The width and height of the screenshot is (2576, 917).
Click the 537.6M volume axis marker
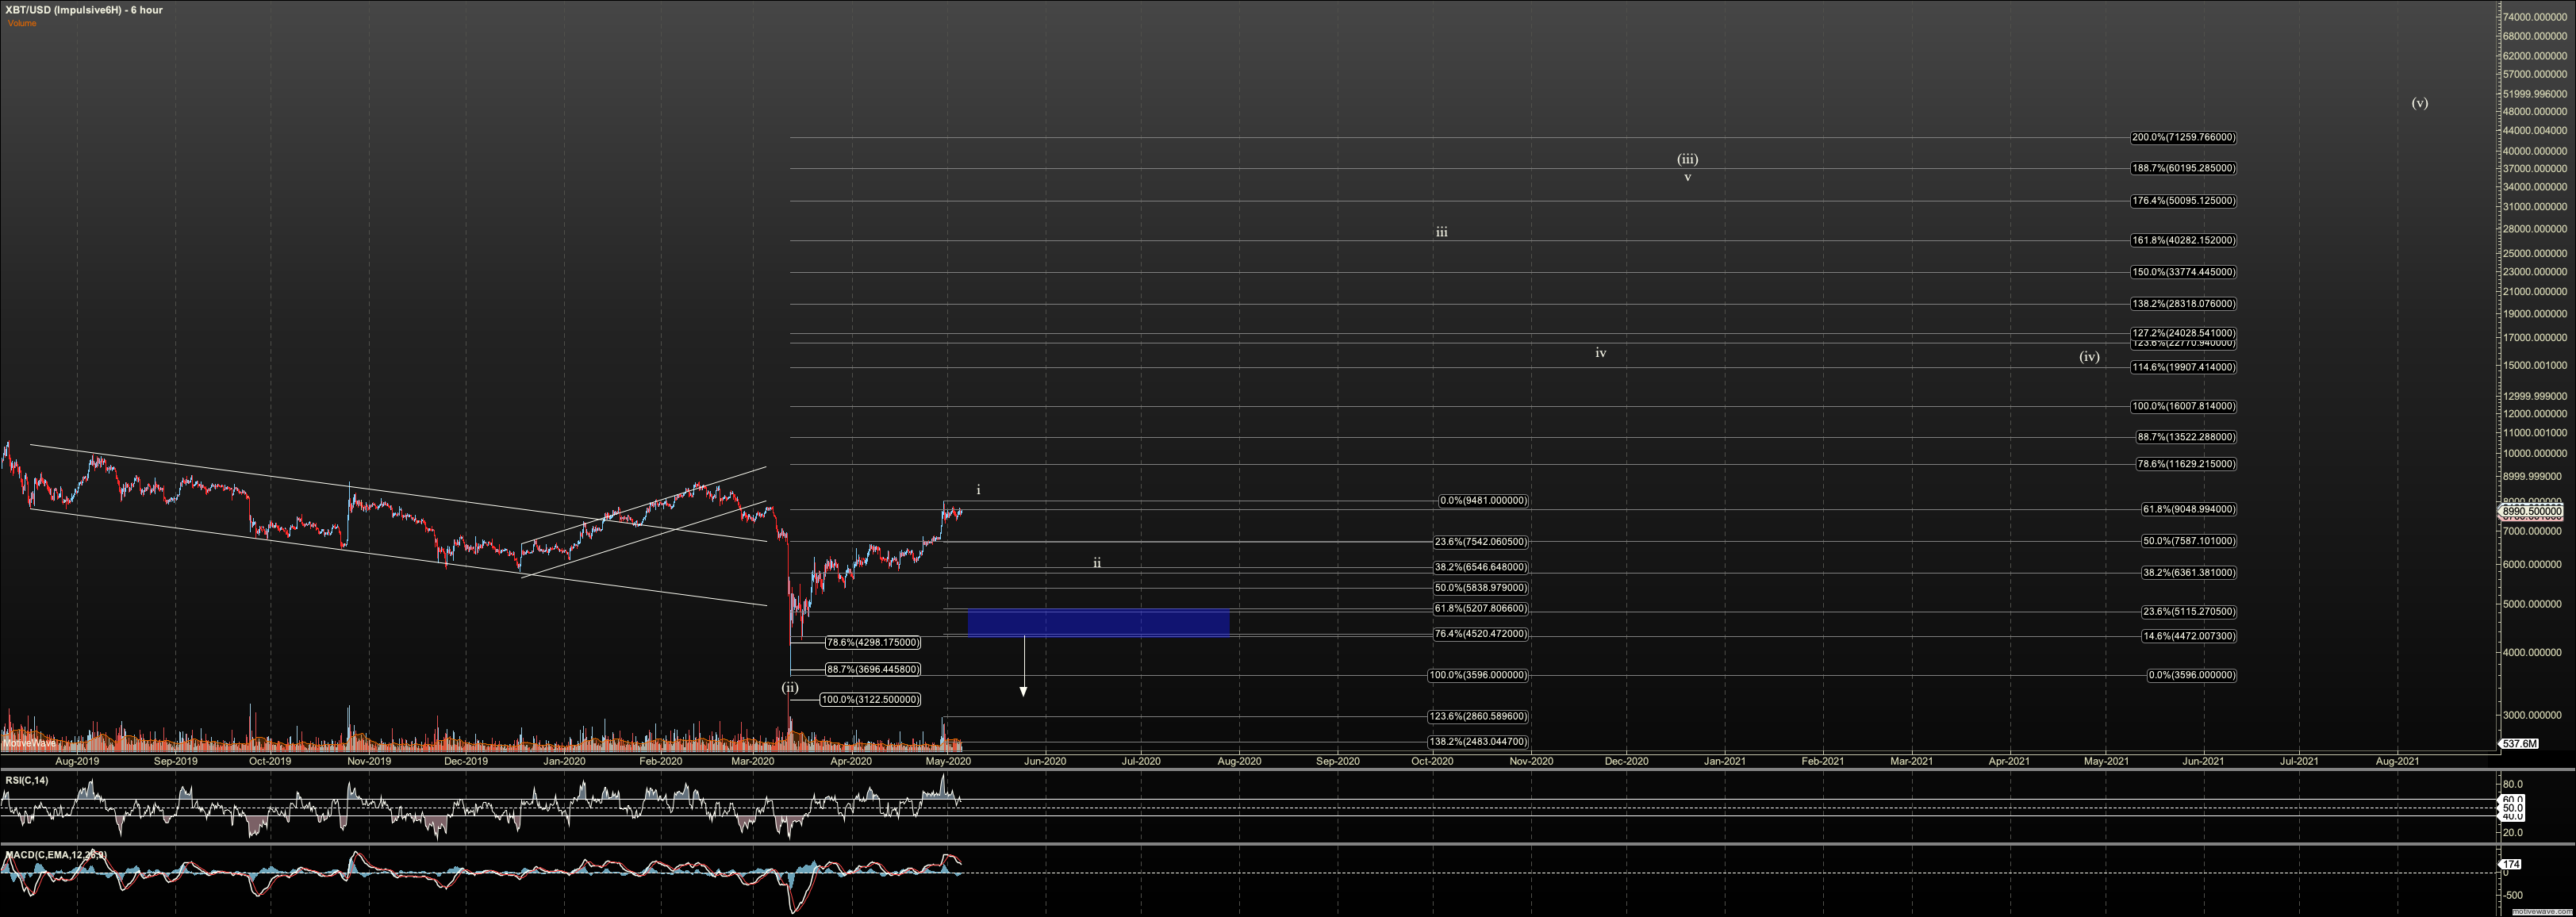[2518, 744]
